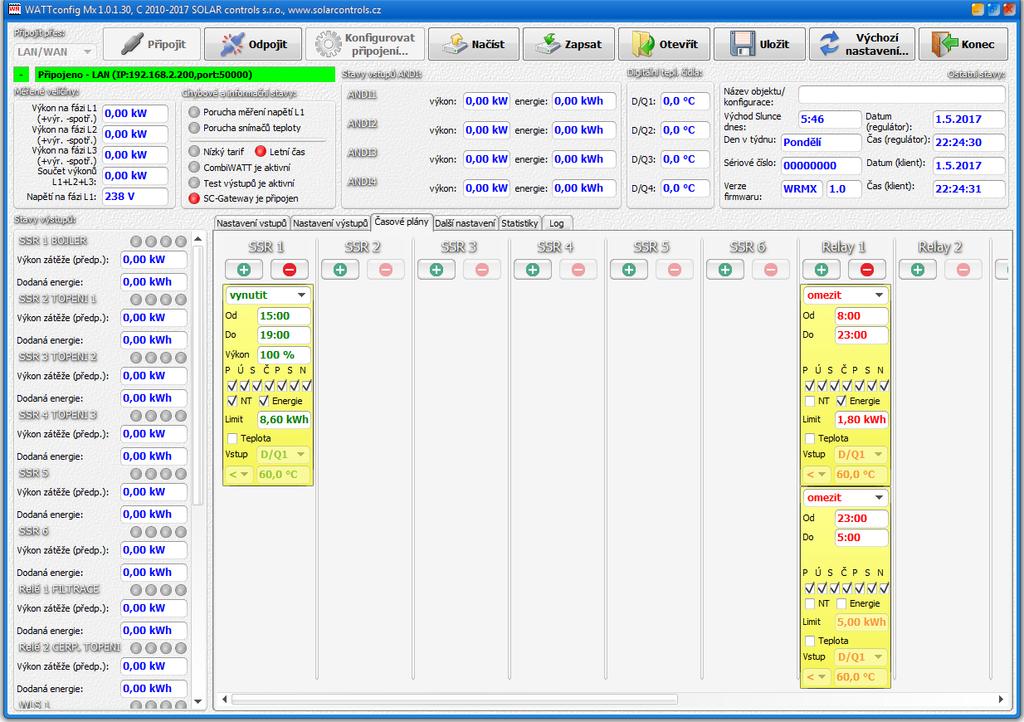Screen dimensions: 1024x722
Task: Enable Teplota in first Relay 1 plan
Action: click(x=810, y=438)
